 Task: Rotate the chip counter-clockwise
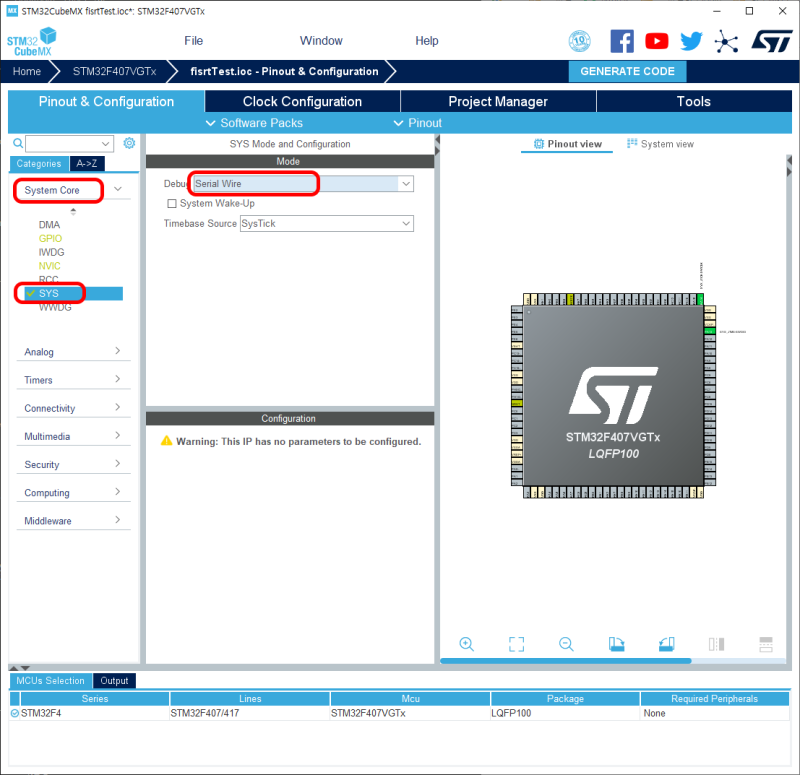point(666,644)
